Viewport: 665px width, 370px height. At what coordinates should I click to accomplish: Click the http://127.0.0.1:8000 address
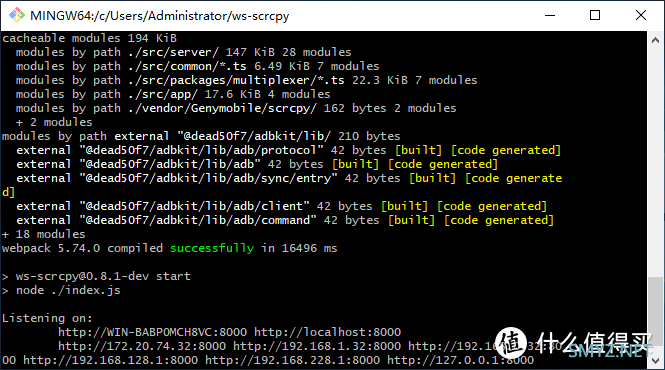coord(461,360)
